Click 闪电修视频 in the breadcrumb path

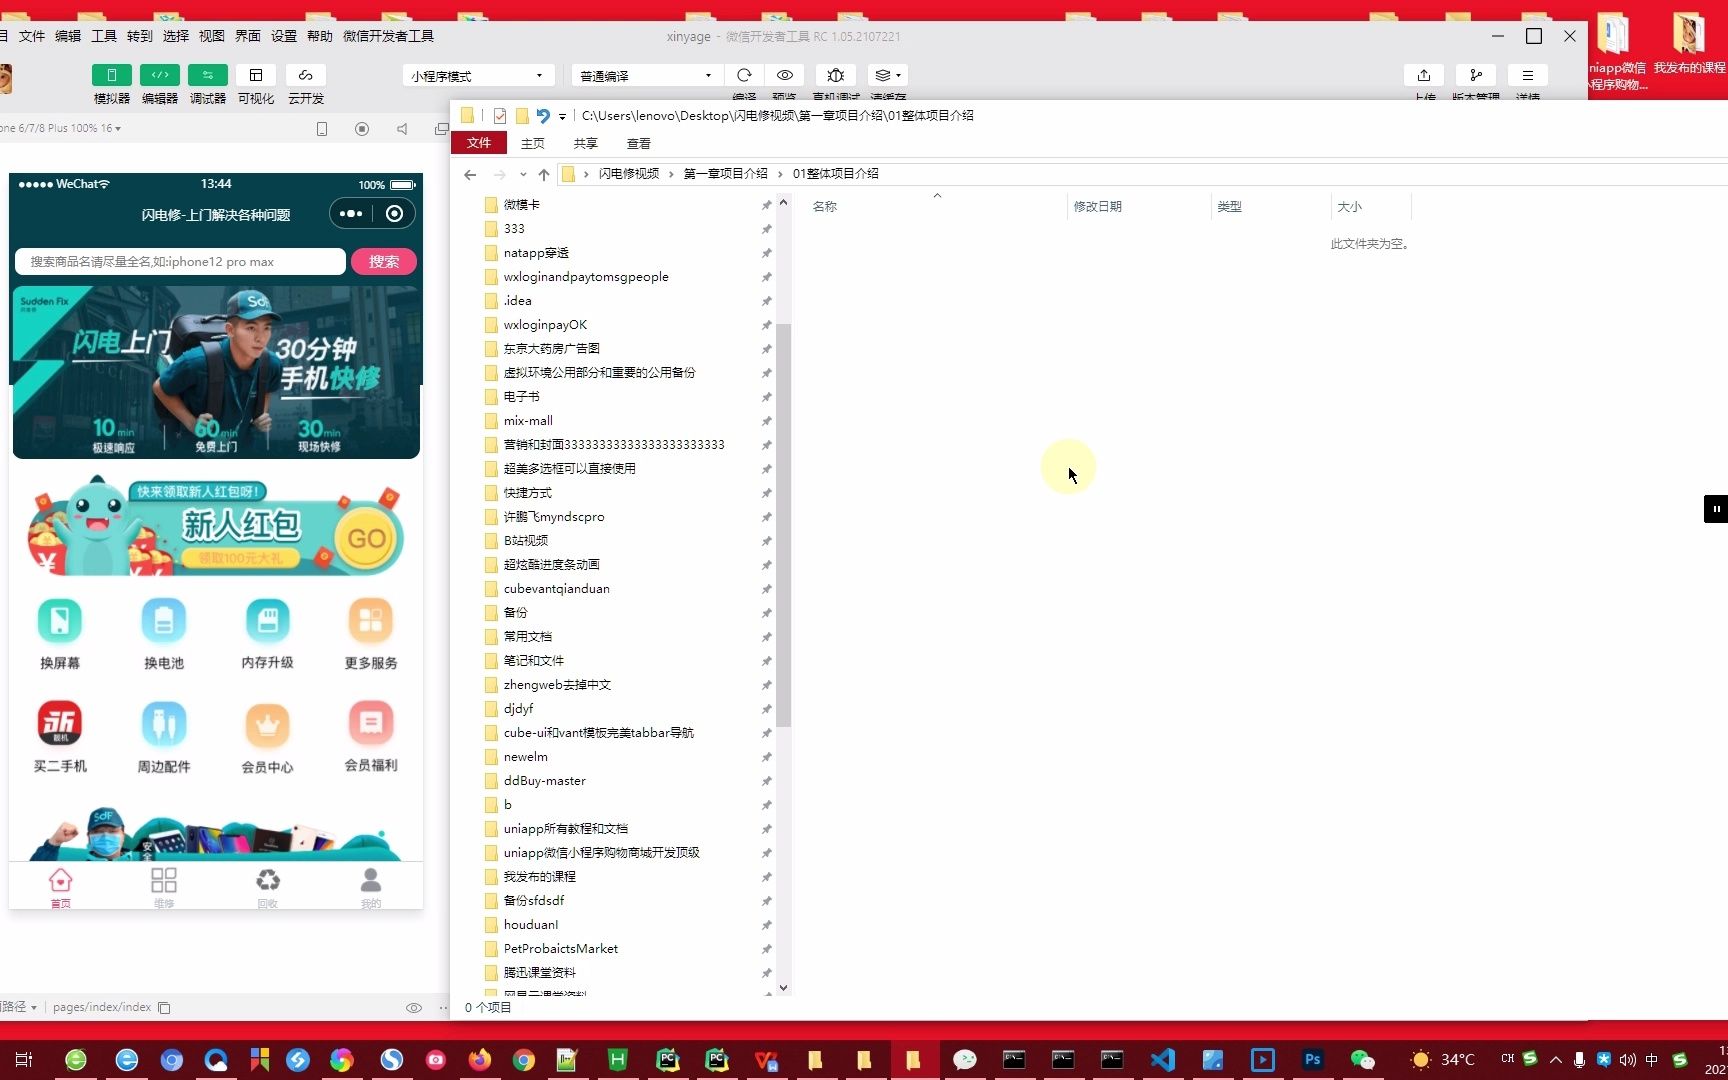click(629, 174)
